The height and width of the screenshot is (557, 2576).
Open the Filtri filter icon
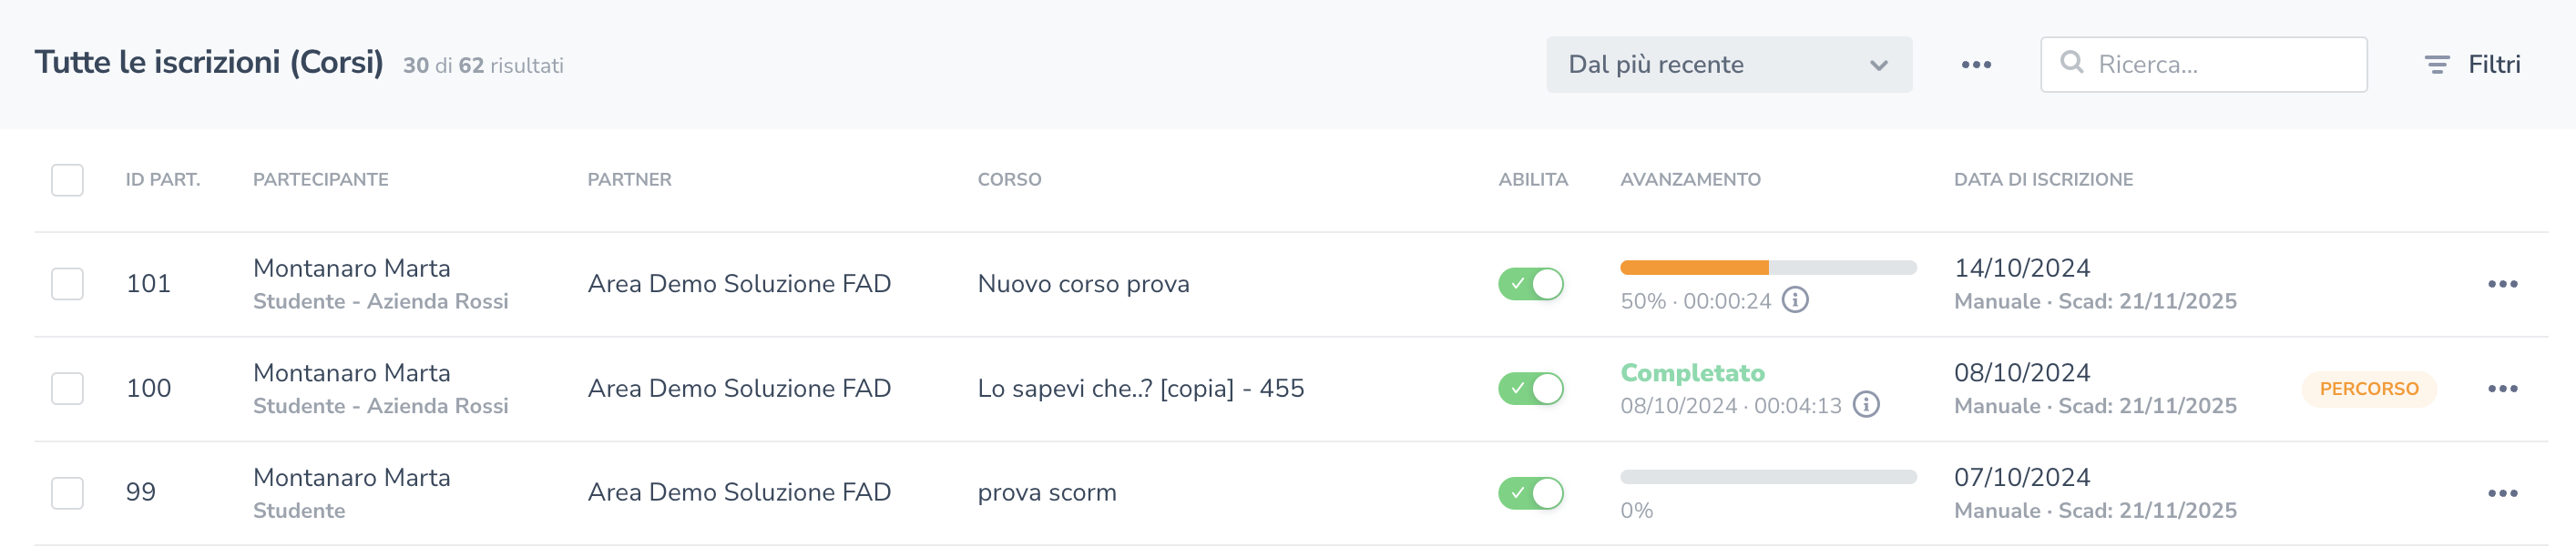point(2436,65)
